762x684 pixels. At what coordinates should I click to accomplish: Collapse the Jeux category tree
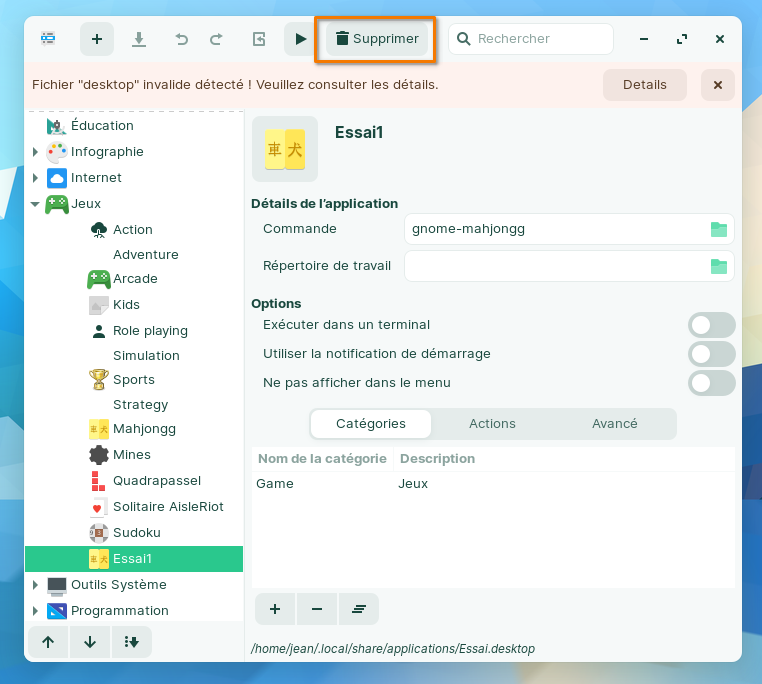point(35,204)
